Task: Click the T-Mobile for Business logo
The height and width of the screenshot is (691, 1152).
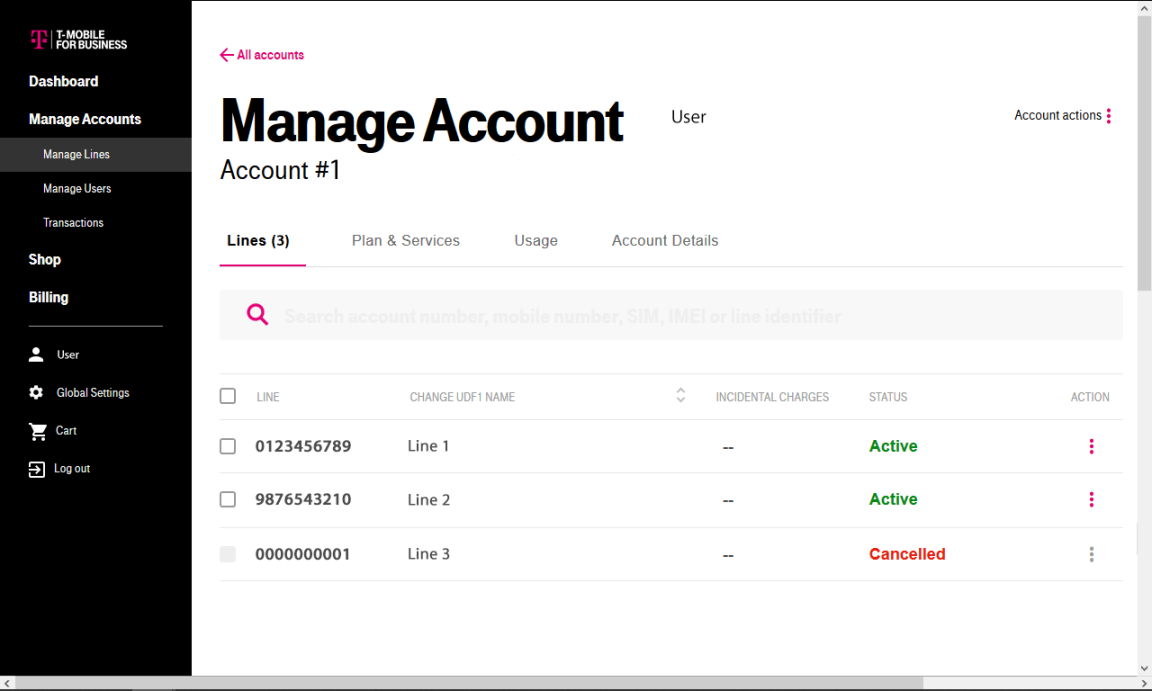Action: pos(78,40)
